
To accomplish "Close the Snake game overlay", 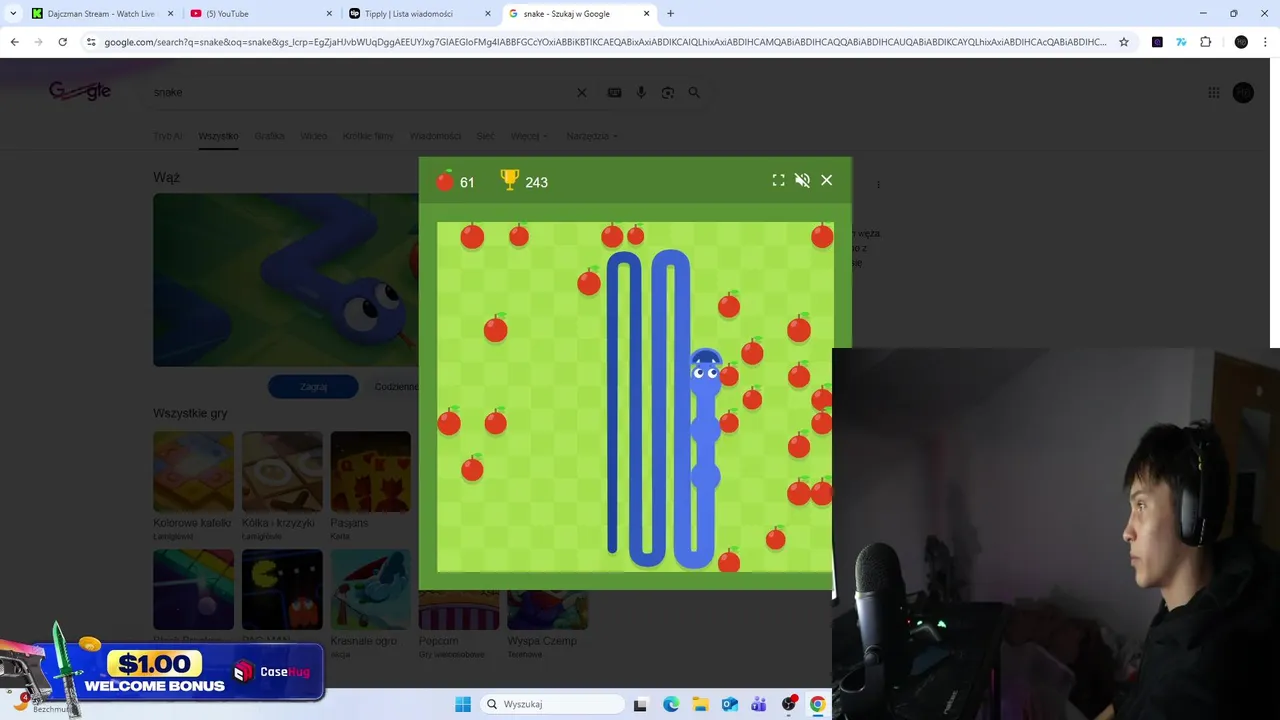I will click(x=826, y=180).
